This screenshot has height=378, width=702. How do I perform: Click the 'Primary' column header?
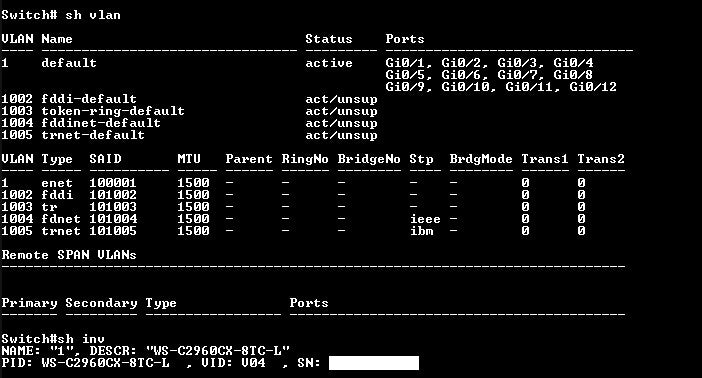[29, 303]
